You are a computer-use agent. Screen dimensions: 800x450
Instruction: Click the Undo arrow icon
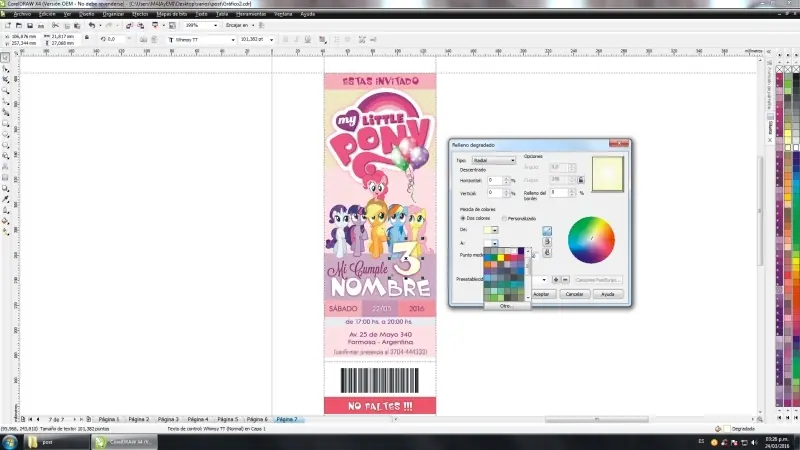pyautogui.click(x=92, y=25)
